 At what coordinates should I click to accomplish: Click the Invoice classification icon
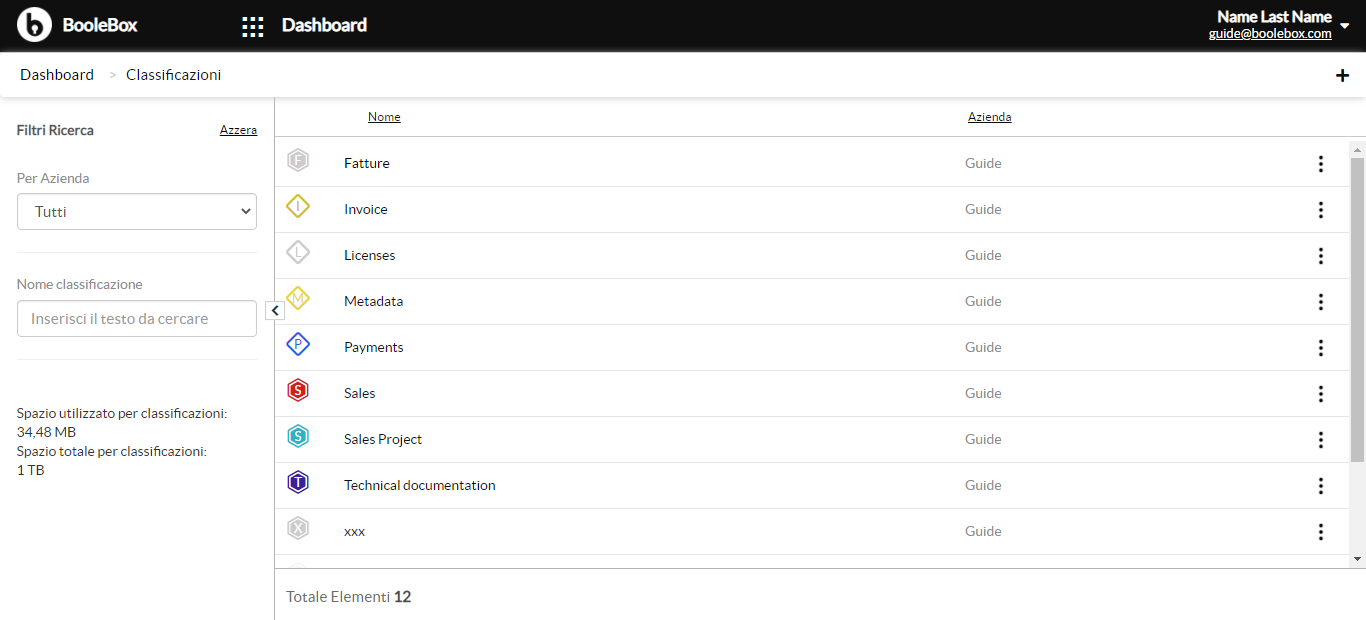tap(297, 206)
